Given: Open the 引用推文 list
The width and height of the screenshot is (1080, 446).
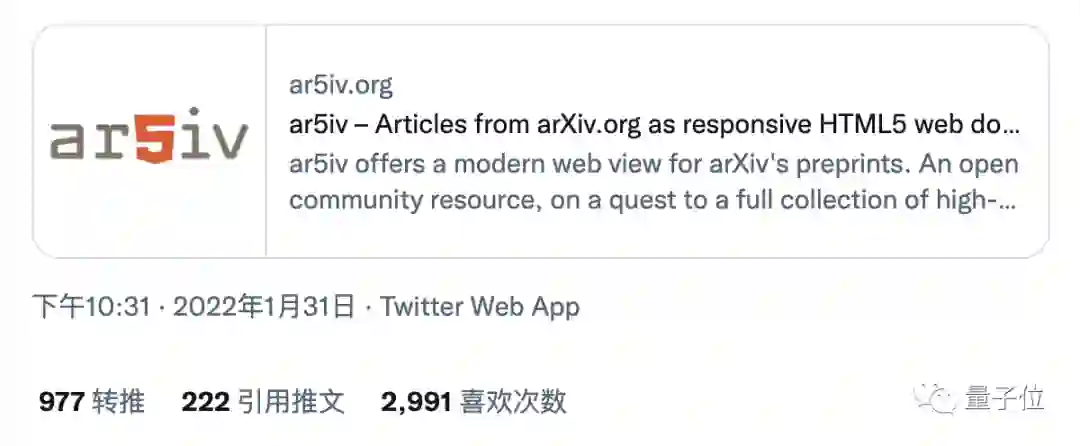Looking at the screenshot, I should (291, 401).
